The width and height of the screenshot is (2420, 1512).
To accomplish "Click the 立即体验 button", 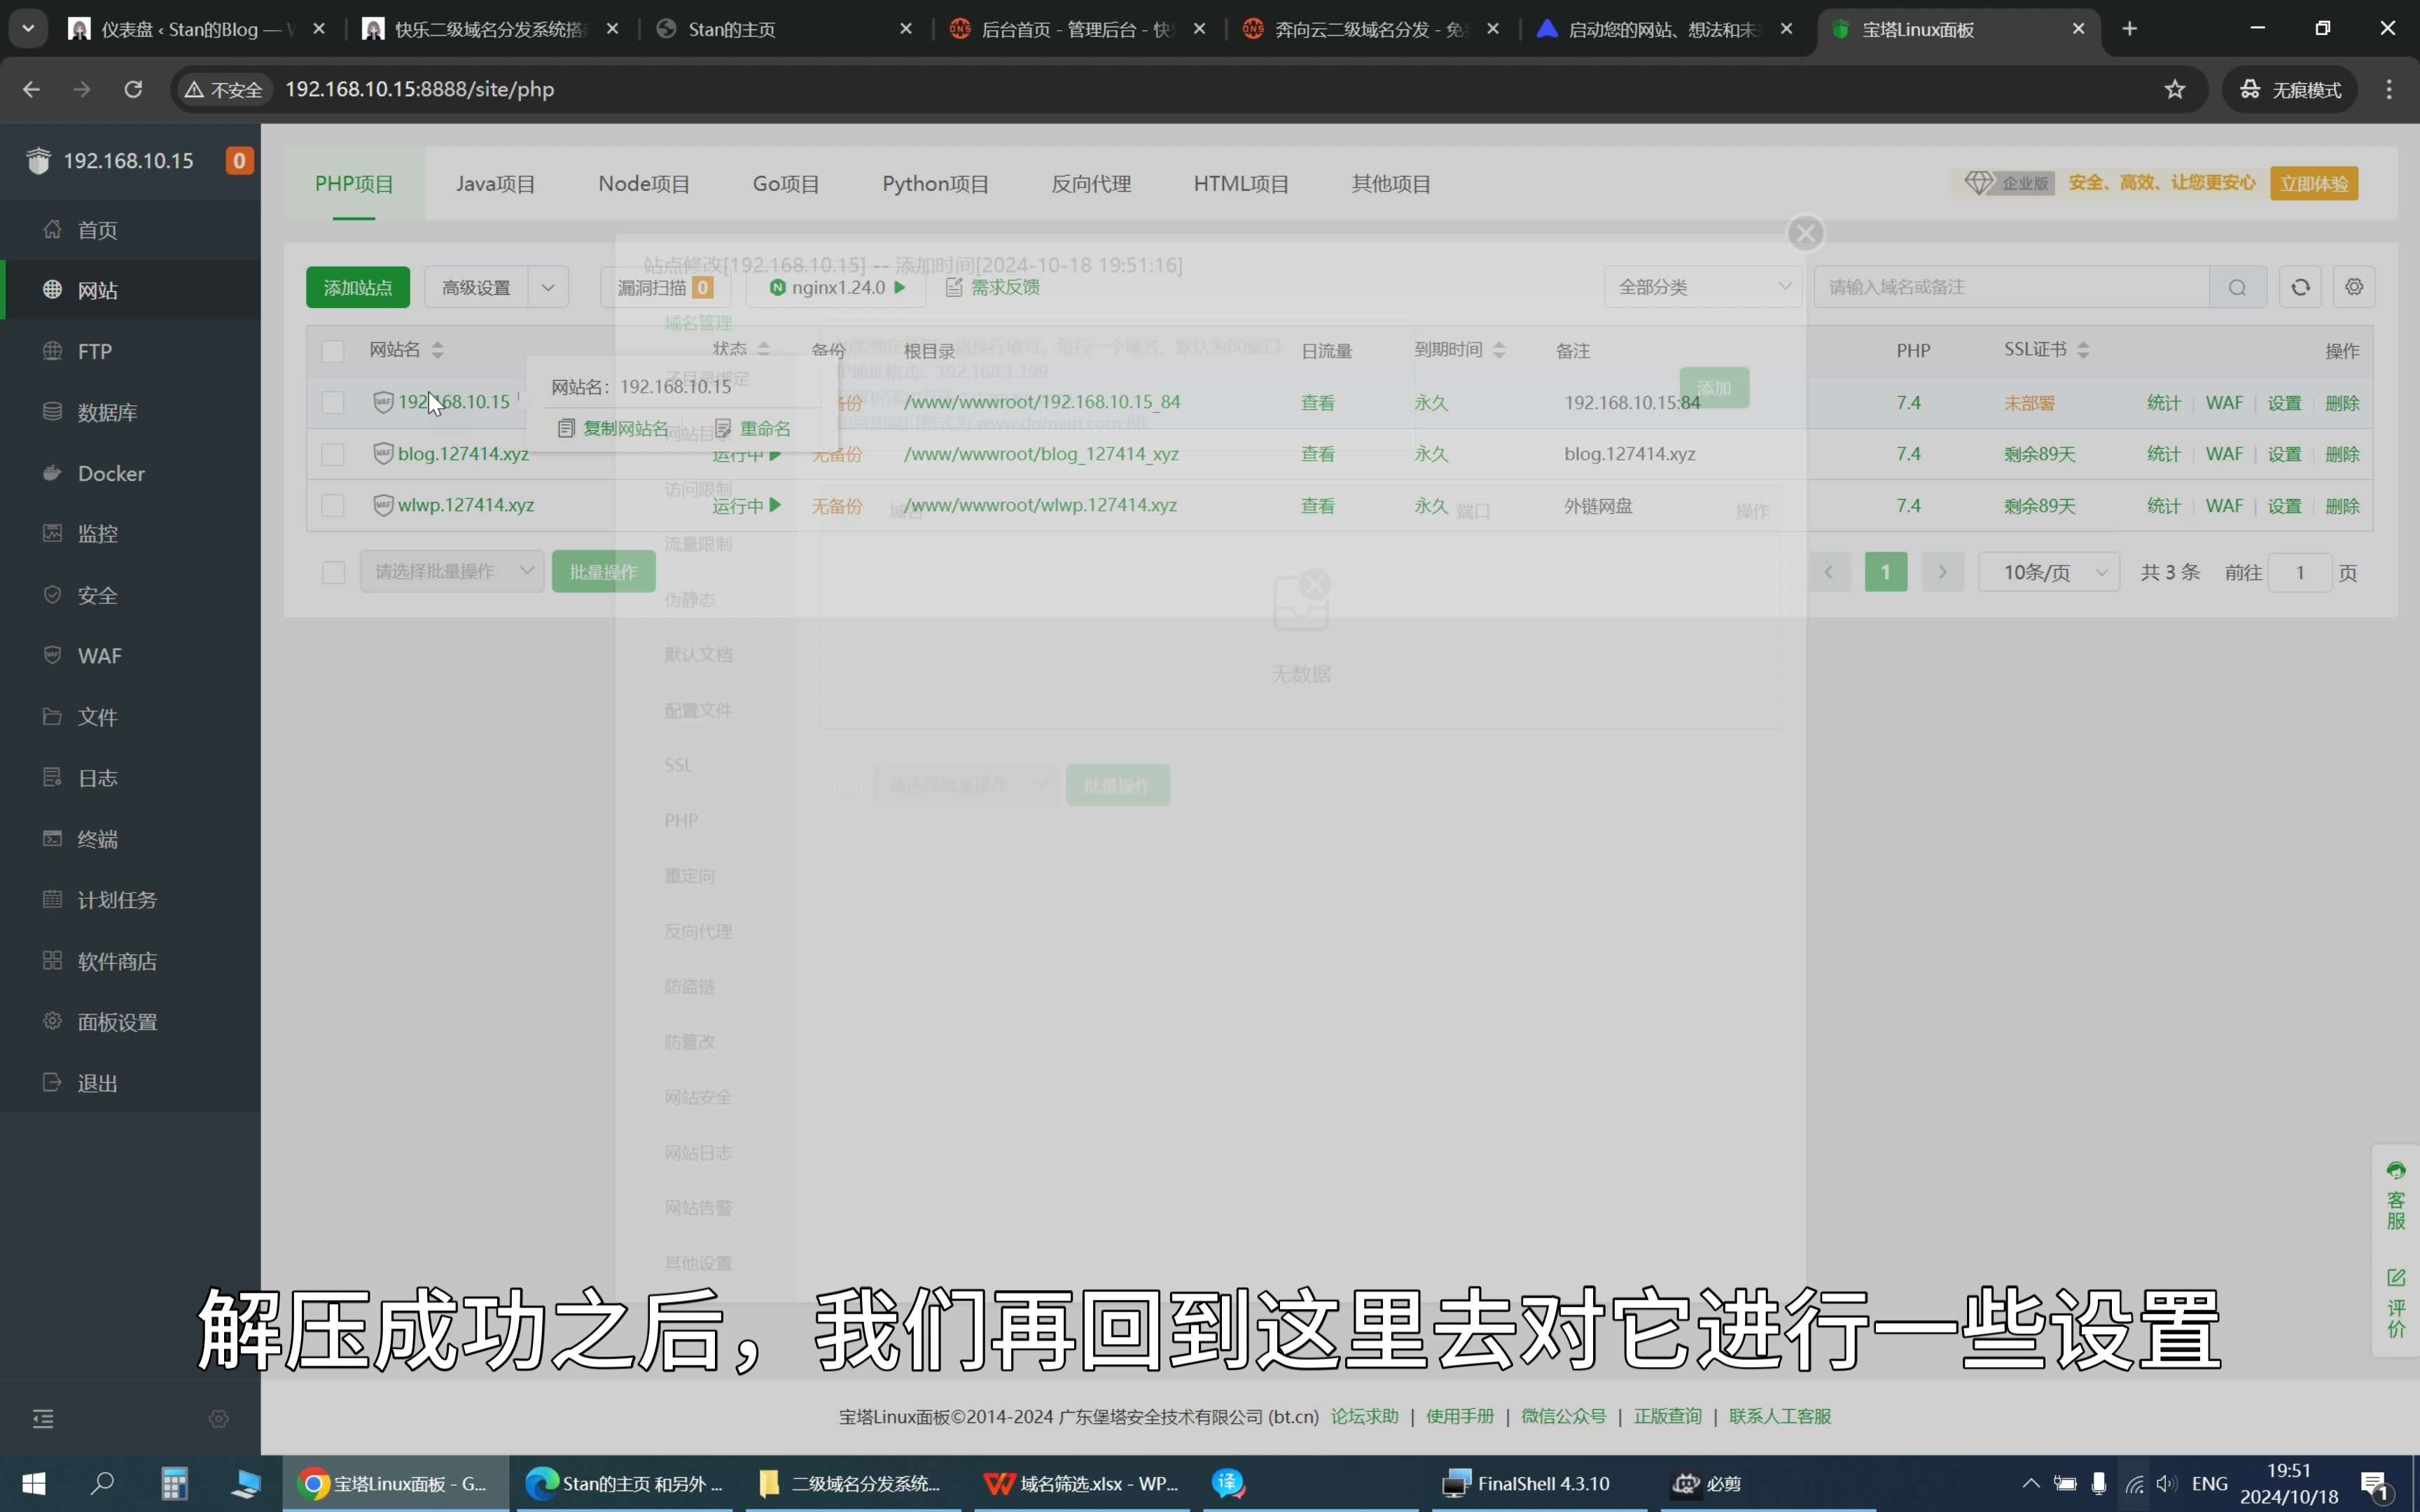I will click(2313, 183).
